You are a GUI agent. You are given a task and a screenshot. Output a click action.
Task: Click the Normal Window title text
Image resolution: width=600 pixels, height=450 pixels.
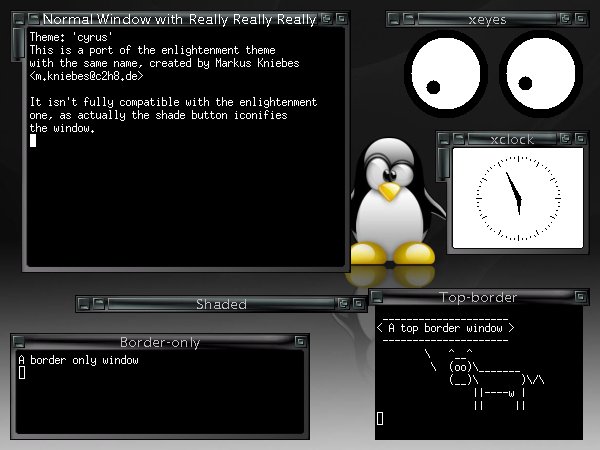(180, 19)
